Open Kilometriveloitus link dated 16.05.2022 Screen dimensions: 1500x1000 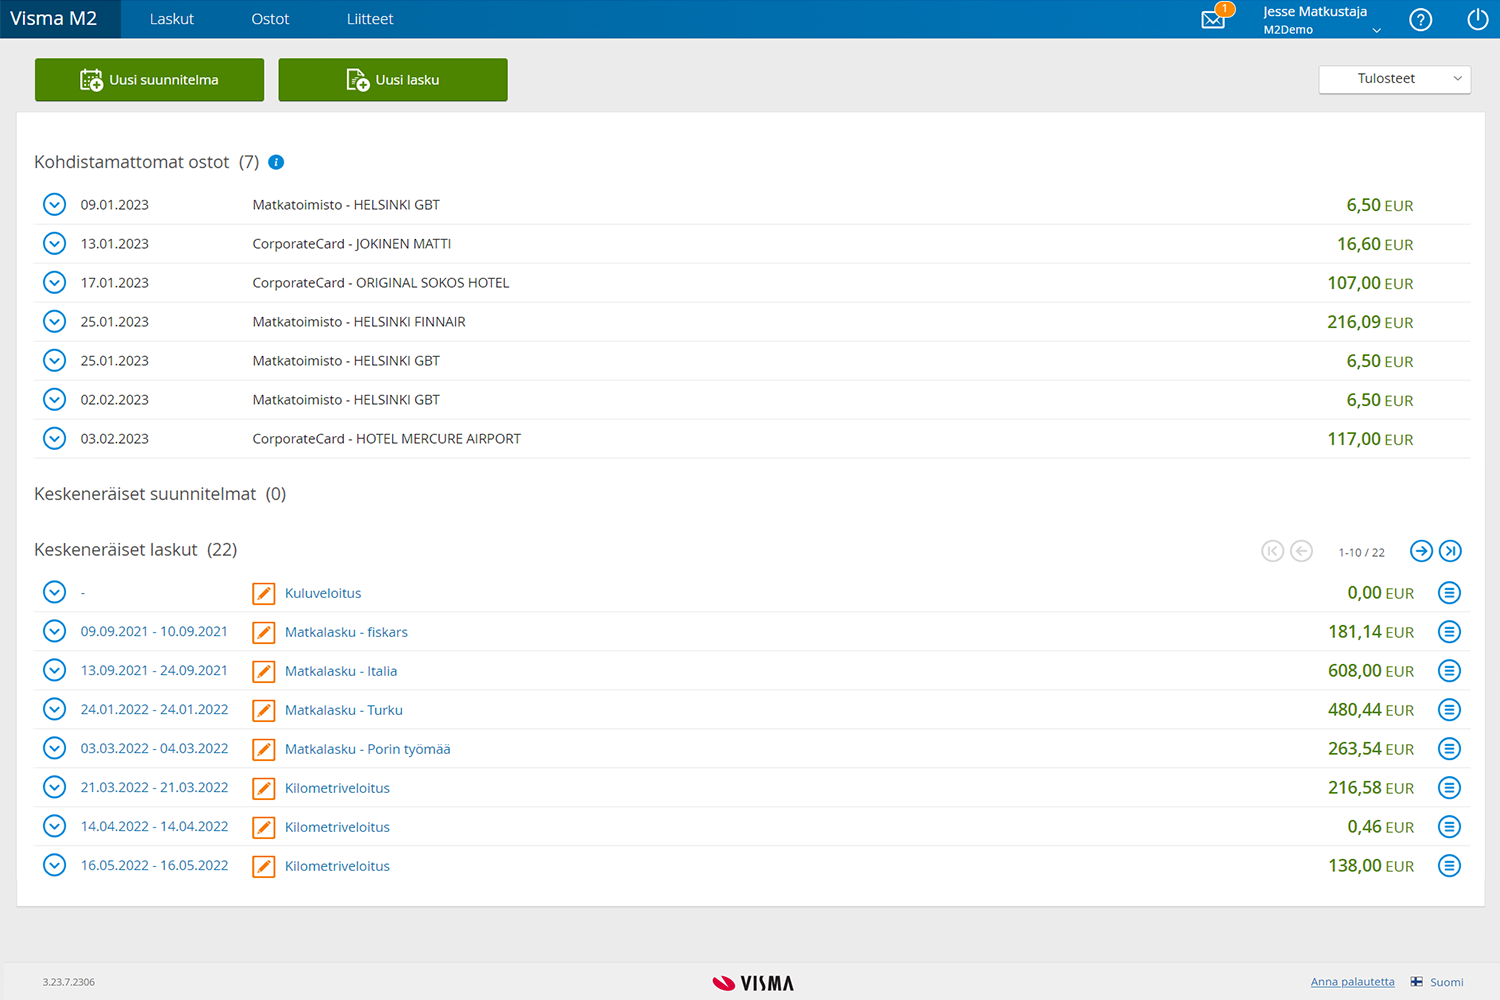point(337,866)
